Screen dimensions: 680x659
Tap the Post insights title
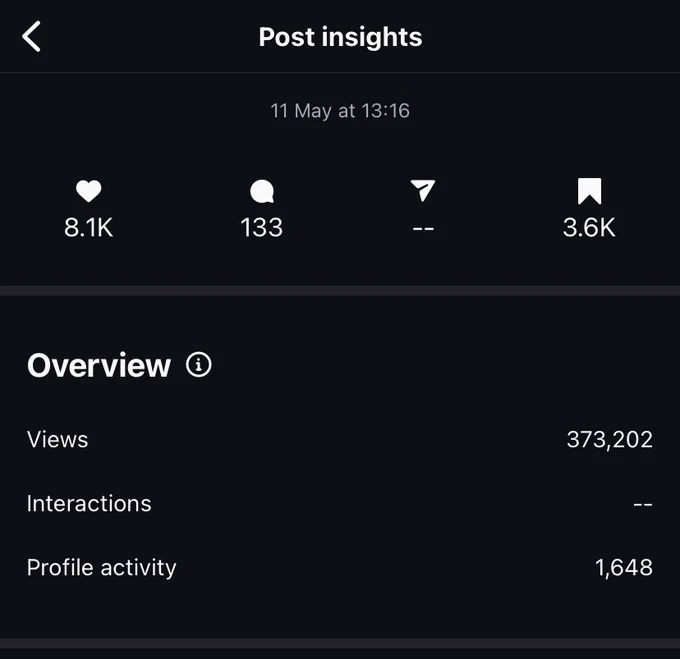tap(340, 37)
